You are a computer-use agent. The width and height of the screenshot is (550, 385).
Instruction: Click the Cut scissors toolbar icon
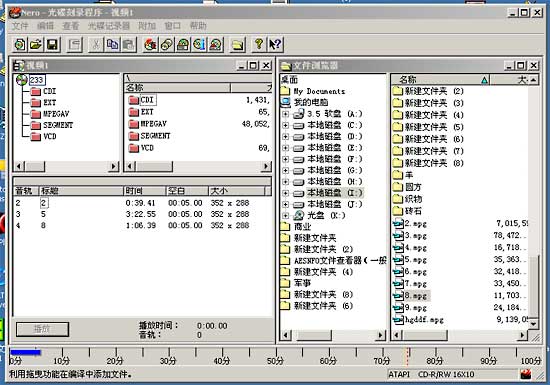(96, 45)
